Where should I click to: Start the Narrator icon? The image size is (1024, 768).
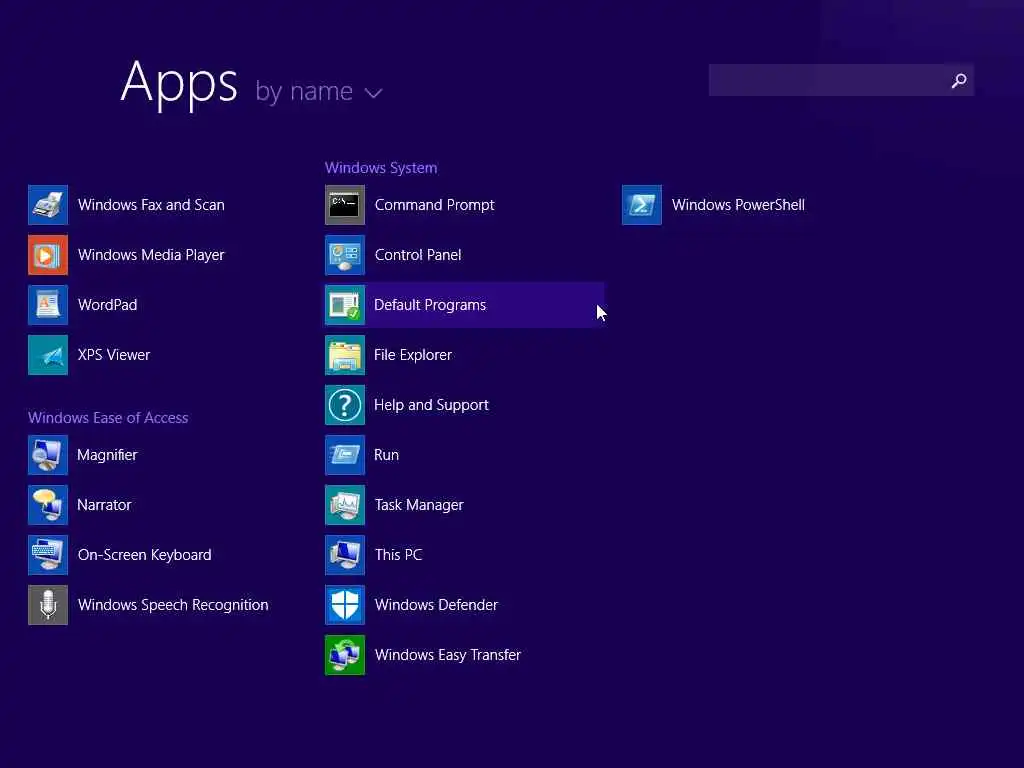[48, 505]
